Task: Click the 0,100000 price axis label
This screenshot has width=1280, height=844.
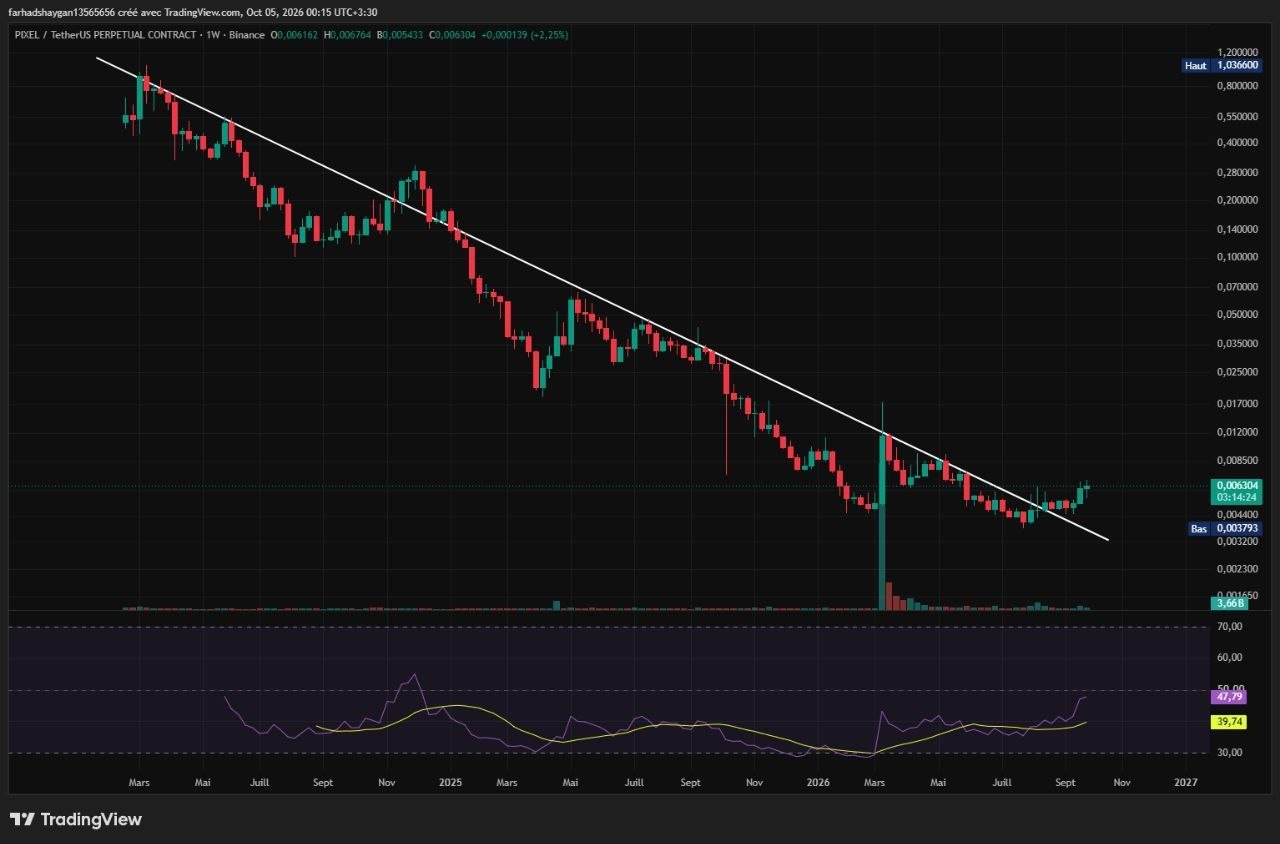Action: pos(1237,257)
